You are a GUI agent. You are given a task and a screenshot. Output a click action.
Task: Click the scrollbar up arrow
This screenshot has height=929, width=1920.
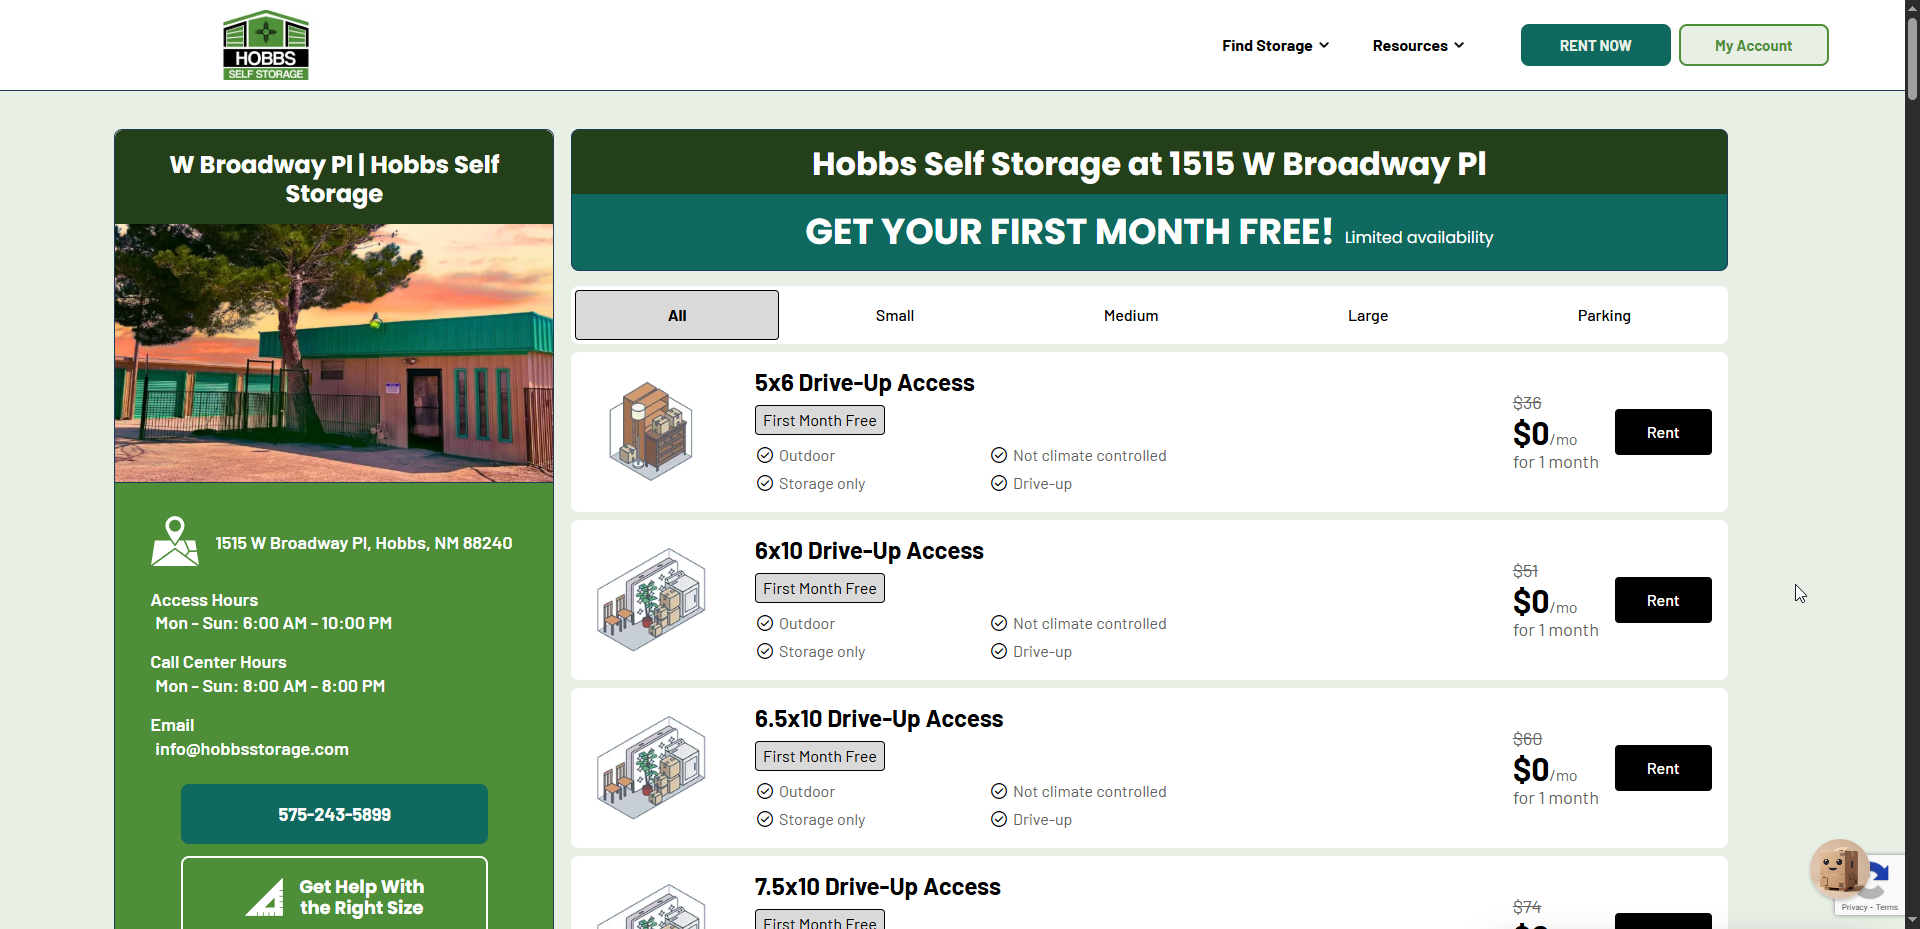pyautogui.click(x=1912, y=7)
